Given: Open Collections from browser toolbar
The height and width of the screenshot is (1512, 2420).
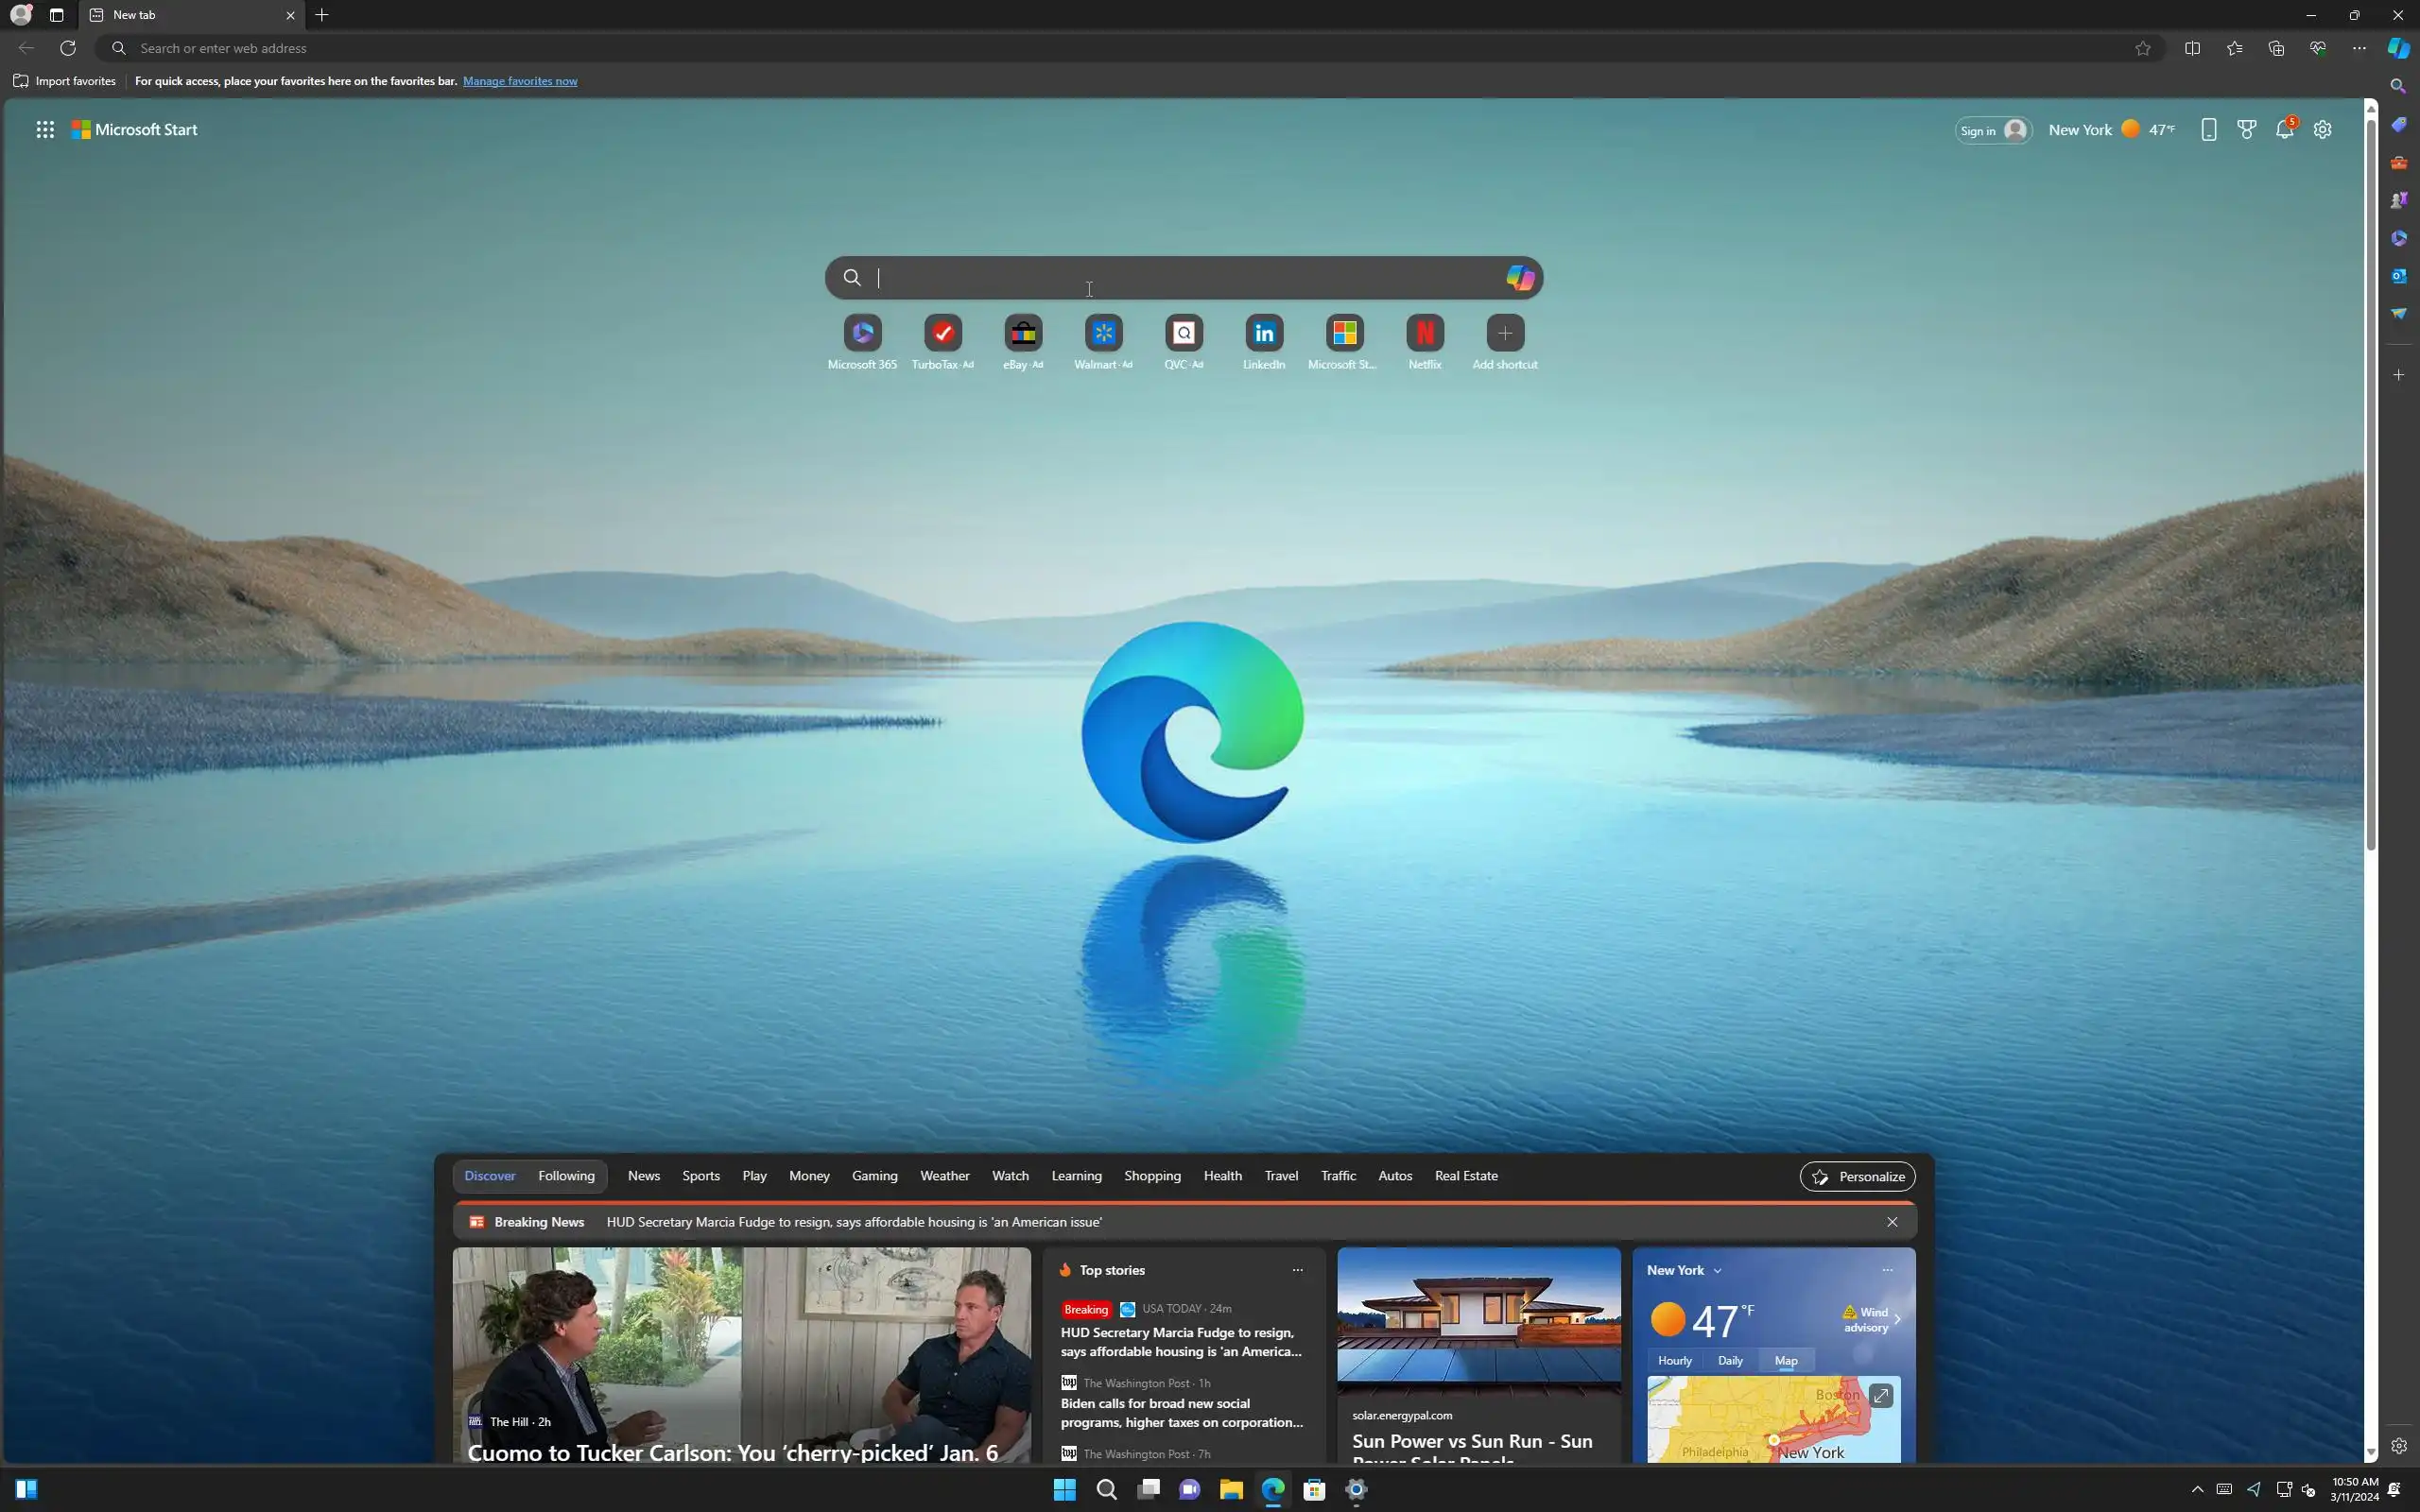Looking at the screenshot, I should 2276,48.
